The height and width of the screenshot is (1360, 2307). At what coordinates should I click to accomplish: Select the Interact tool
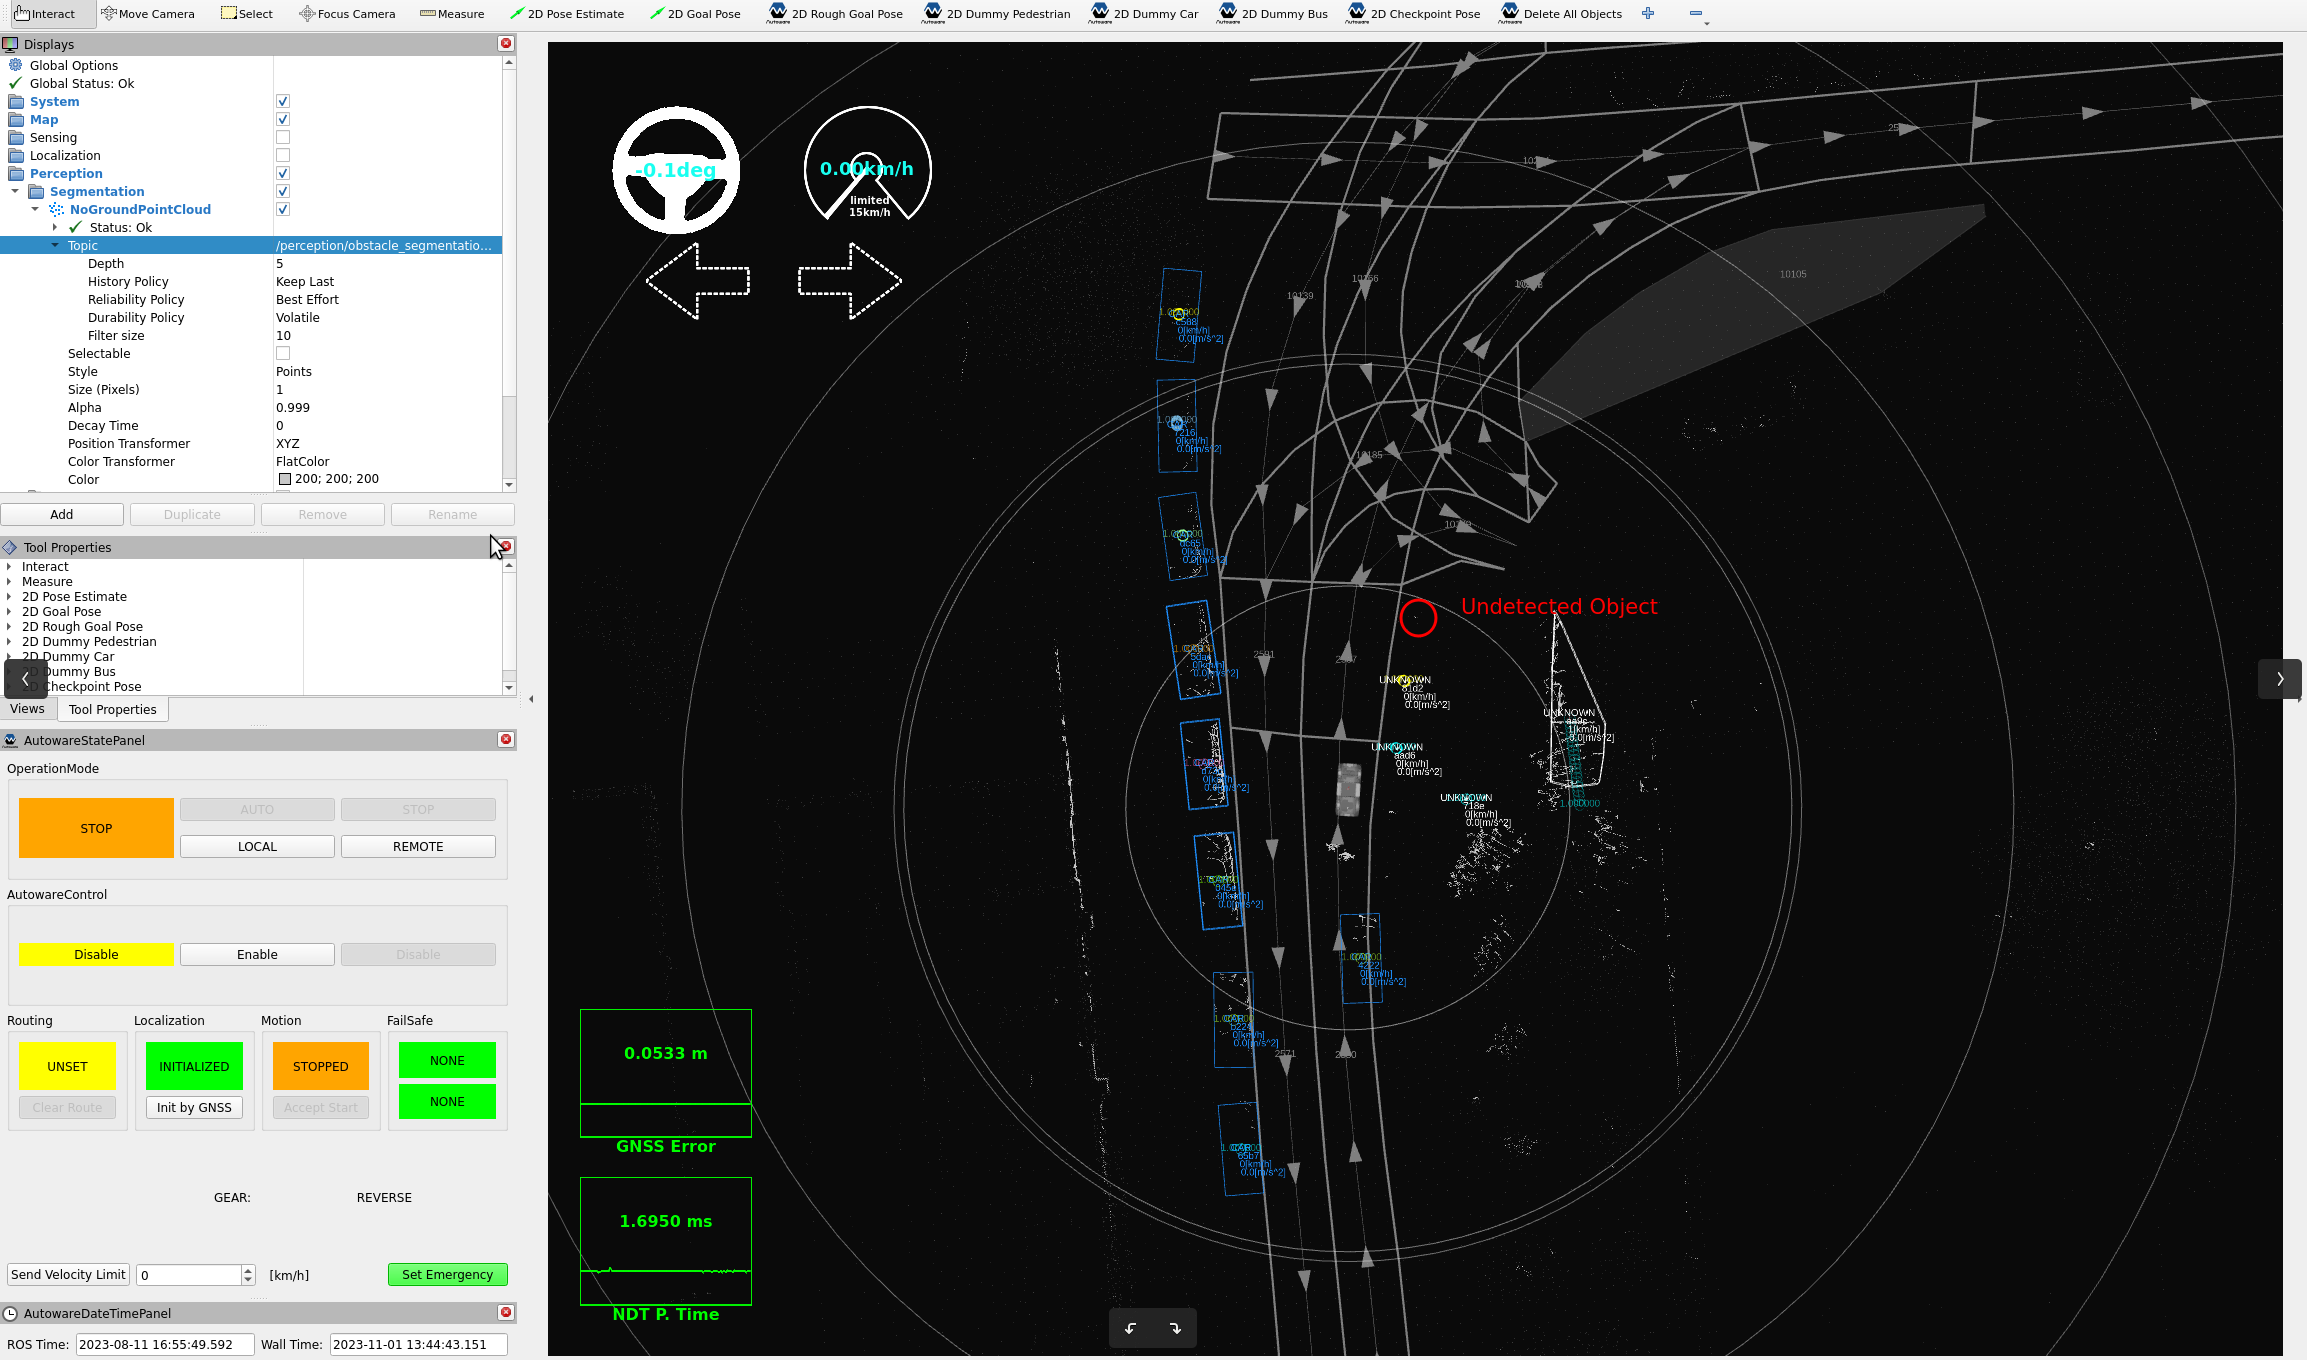tap(48, 13)
